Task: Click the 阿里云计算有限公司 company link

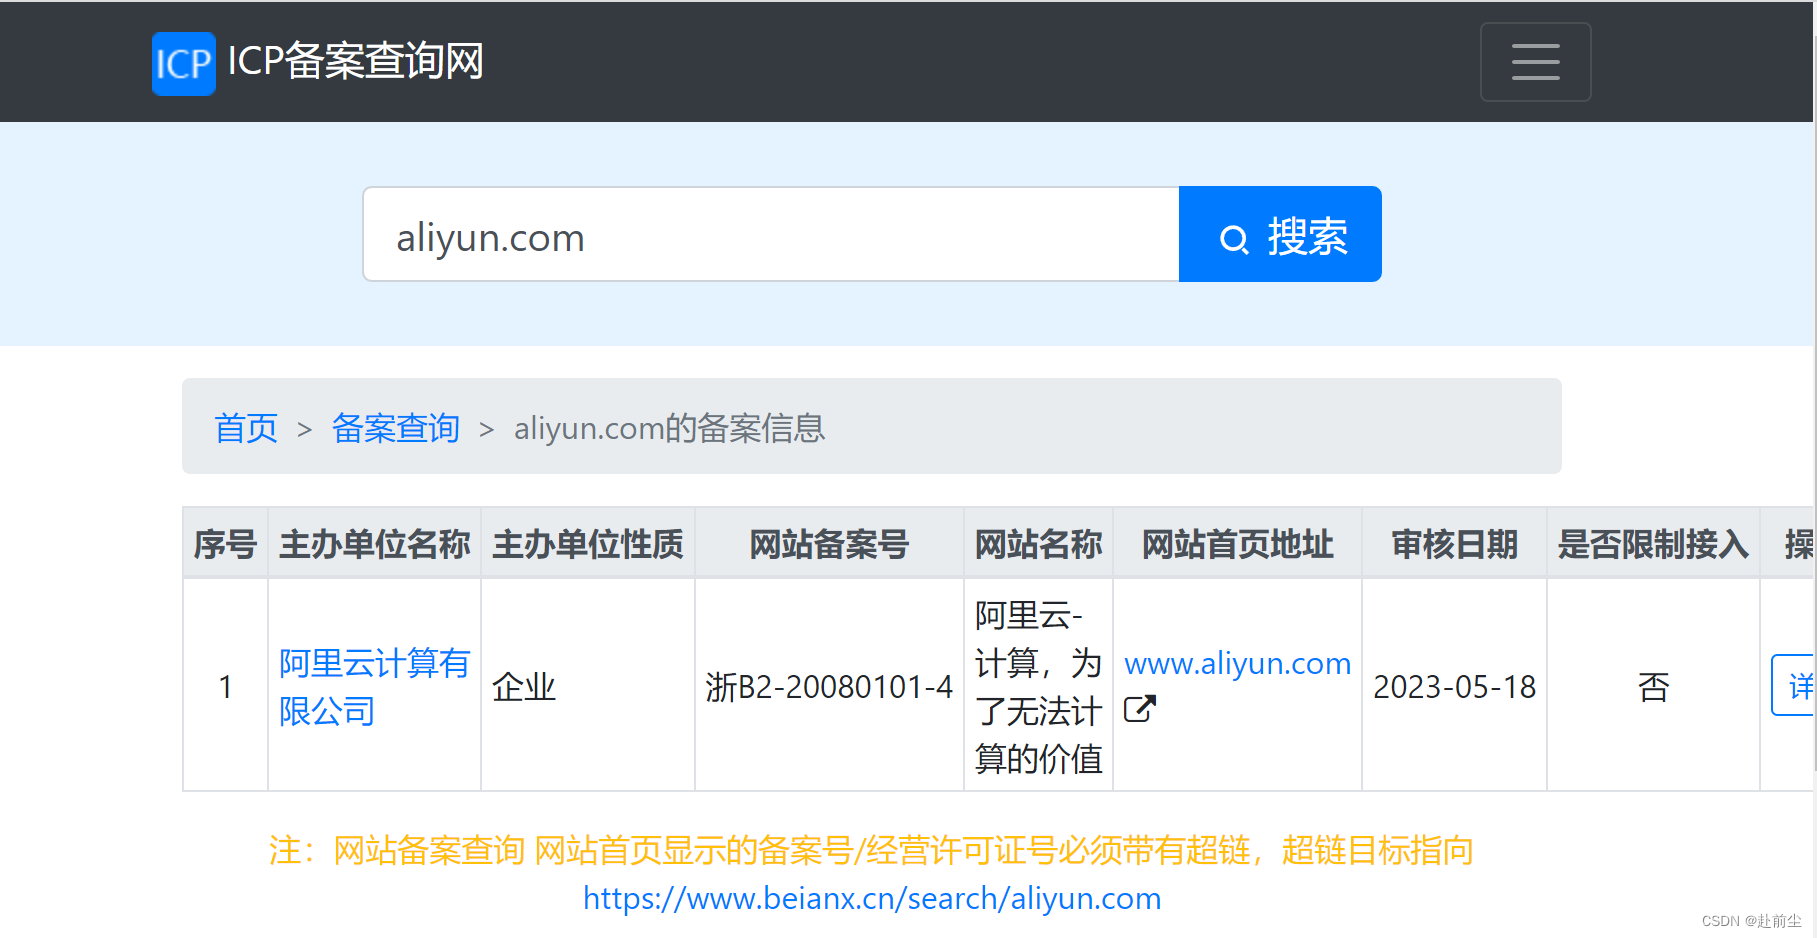Action: click(x=372, y=687)
